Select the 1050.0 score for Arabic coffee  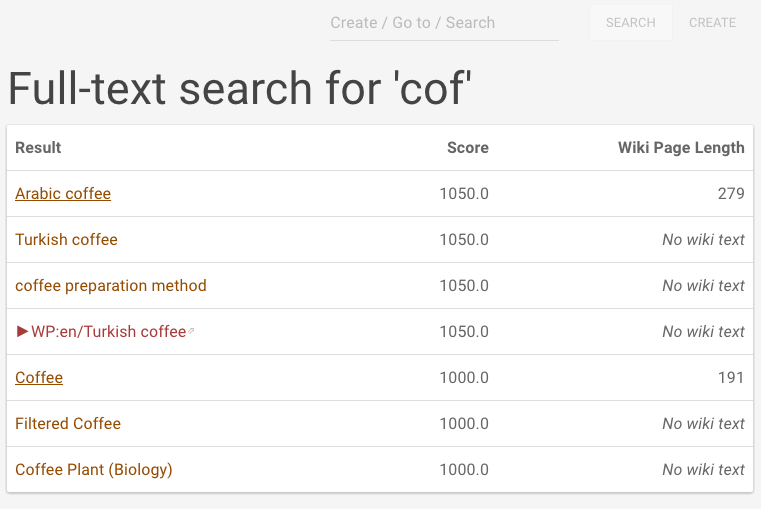pos(464,194)
